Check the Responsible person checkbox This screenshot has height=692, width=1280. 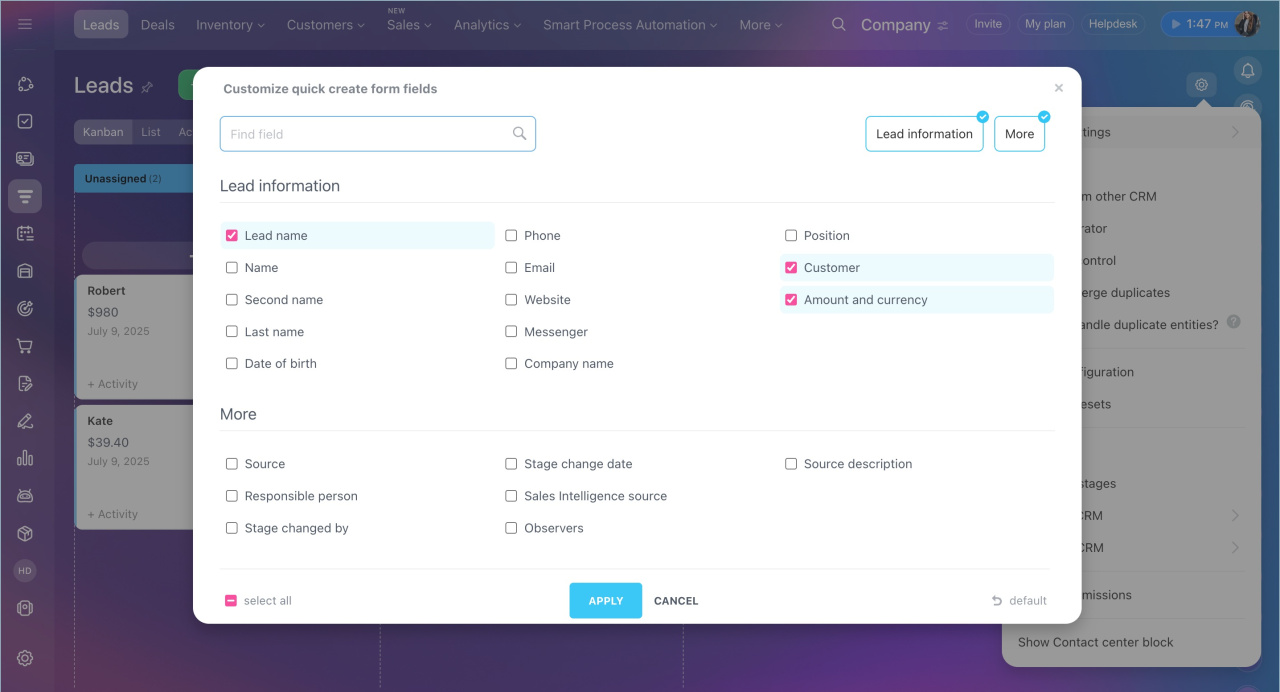[232, 496]
